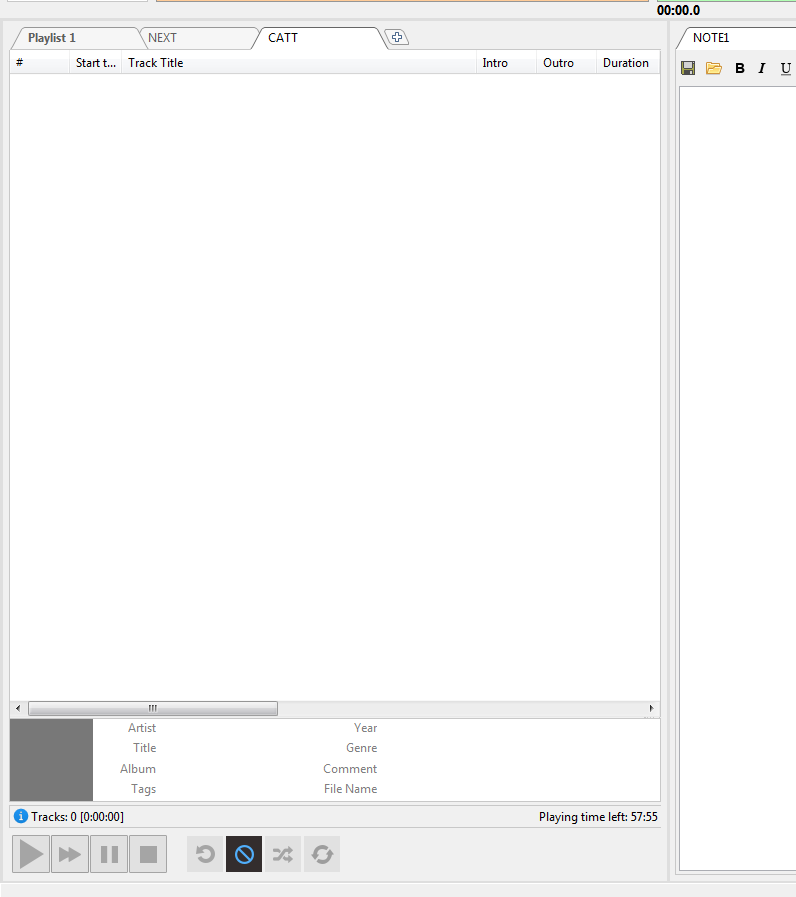Click the Duration column header
The height and width of the screenshot is (897, 796).
pos(626,63)
